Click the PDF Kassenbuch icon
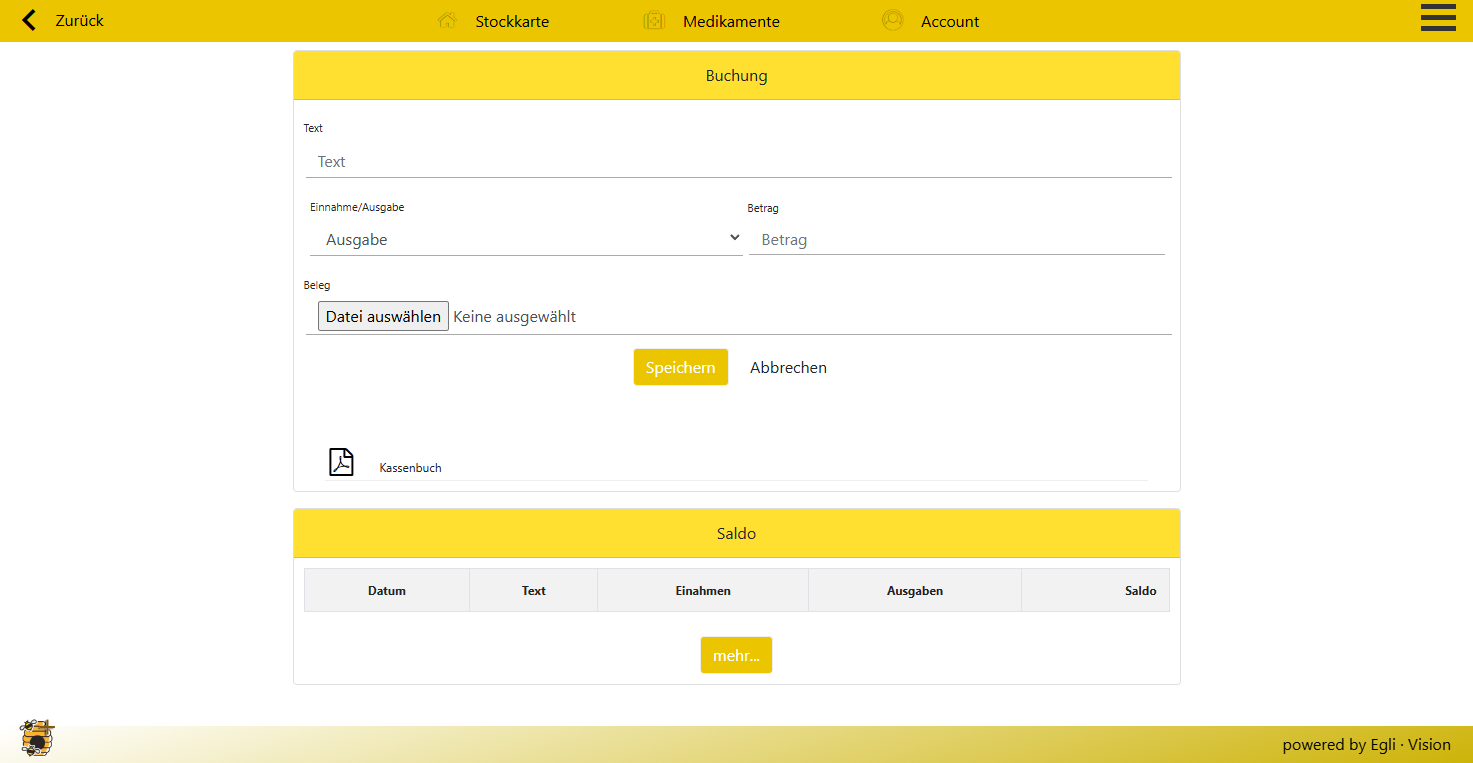Image resolution: width=1473 pixels, height=763 pixels. click(342, 462)
